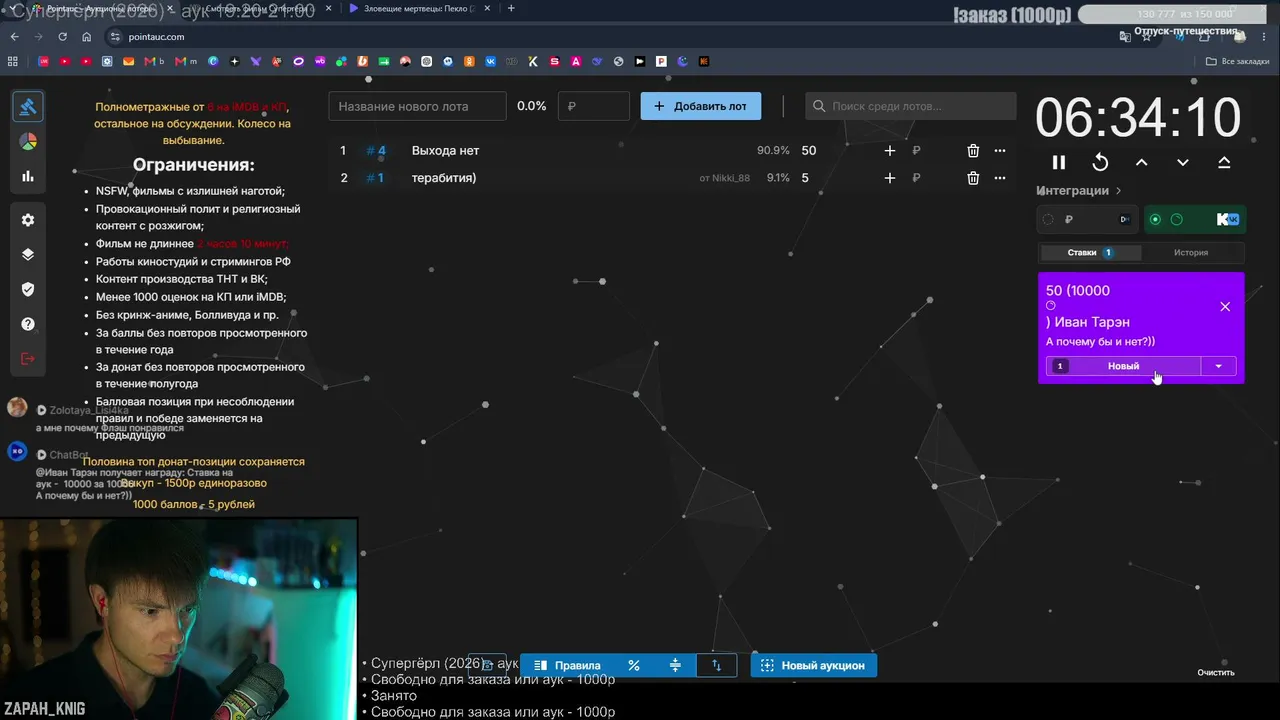Delete the 'терабития)' lot
The image size is (1280, 720).
(973, 178)
